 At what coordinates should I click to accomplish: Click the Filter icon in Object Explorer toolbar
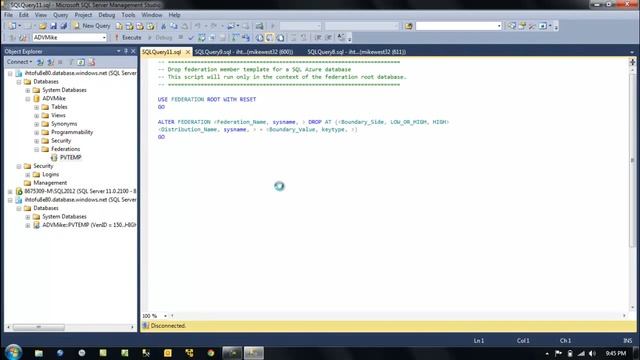(71, 62)
